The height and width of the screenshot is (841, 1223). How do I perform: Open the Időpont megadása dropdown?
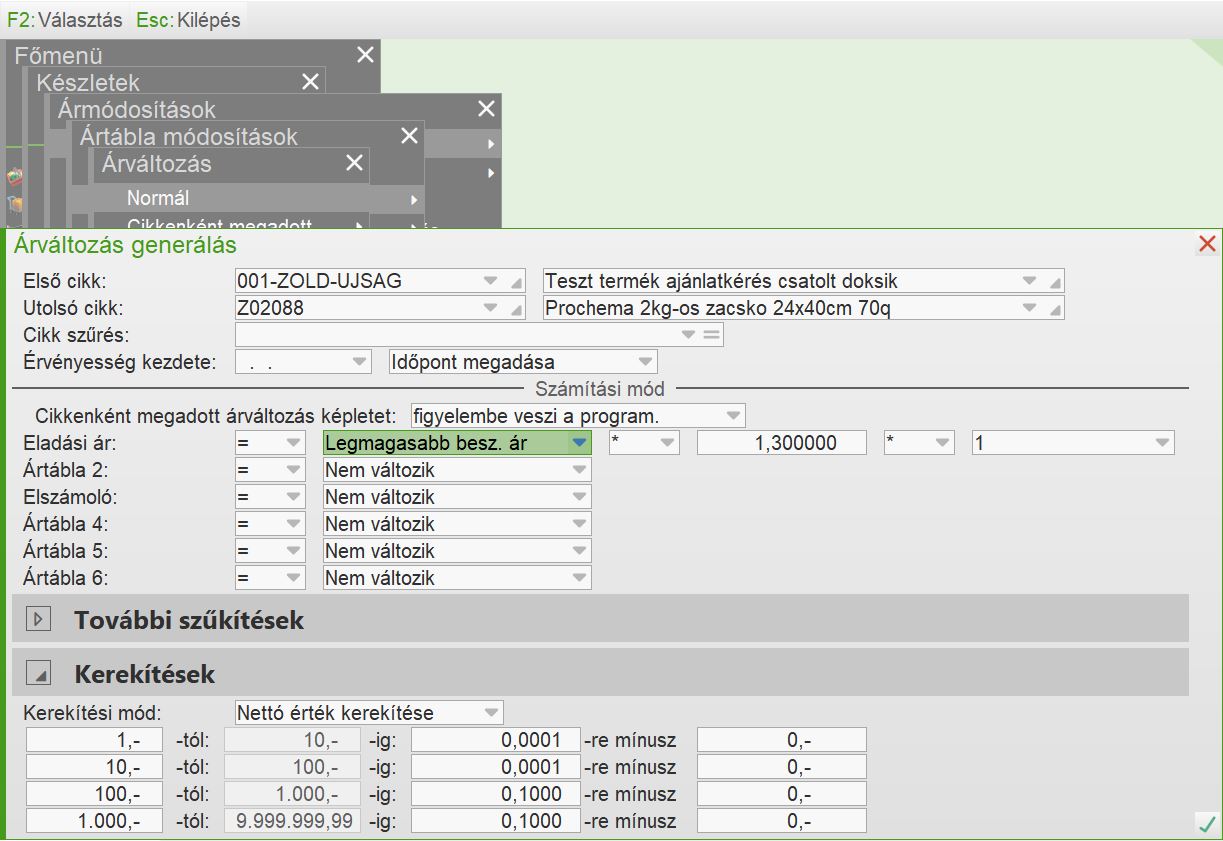[x=645, y=362]
